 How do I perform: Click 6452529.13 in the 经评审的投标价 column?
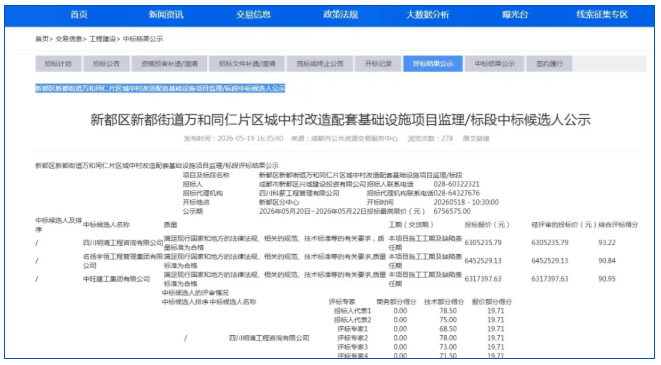(x=550, y=261)
